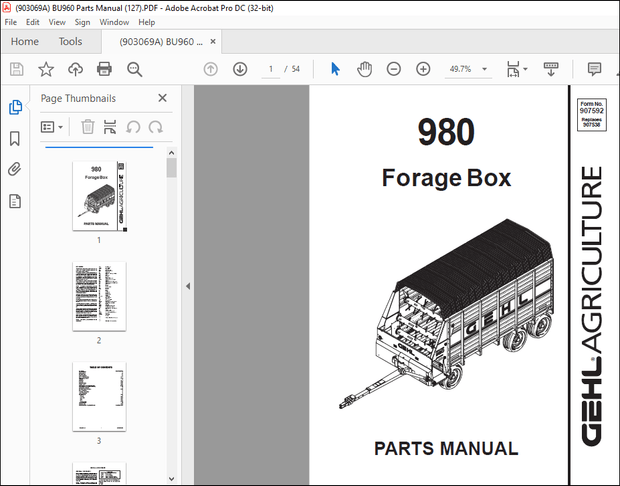Click the Fit page width tool
This screenshot has height=486, width=620.
[x=513, y=69]
